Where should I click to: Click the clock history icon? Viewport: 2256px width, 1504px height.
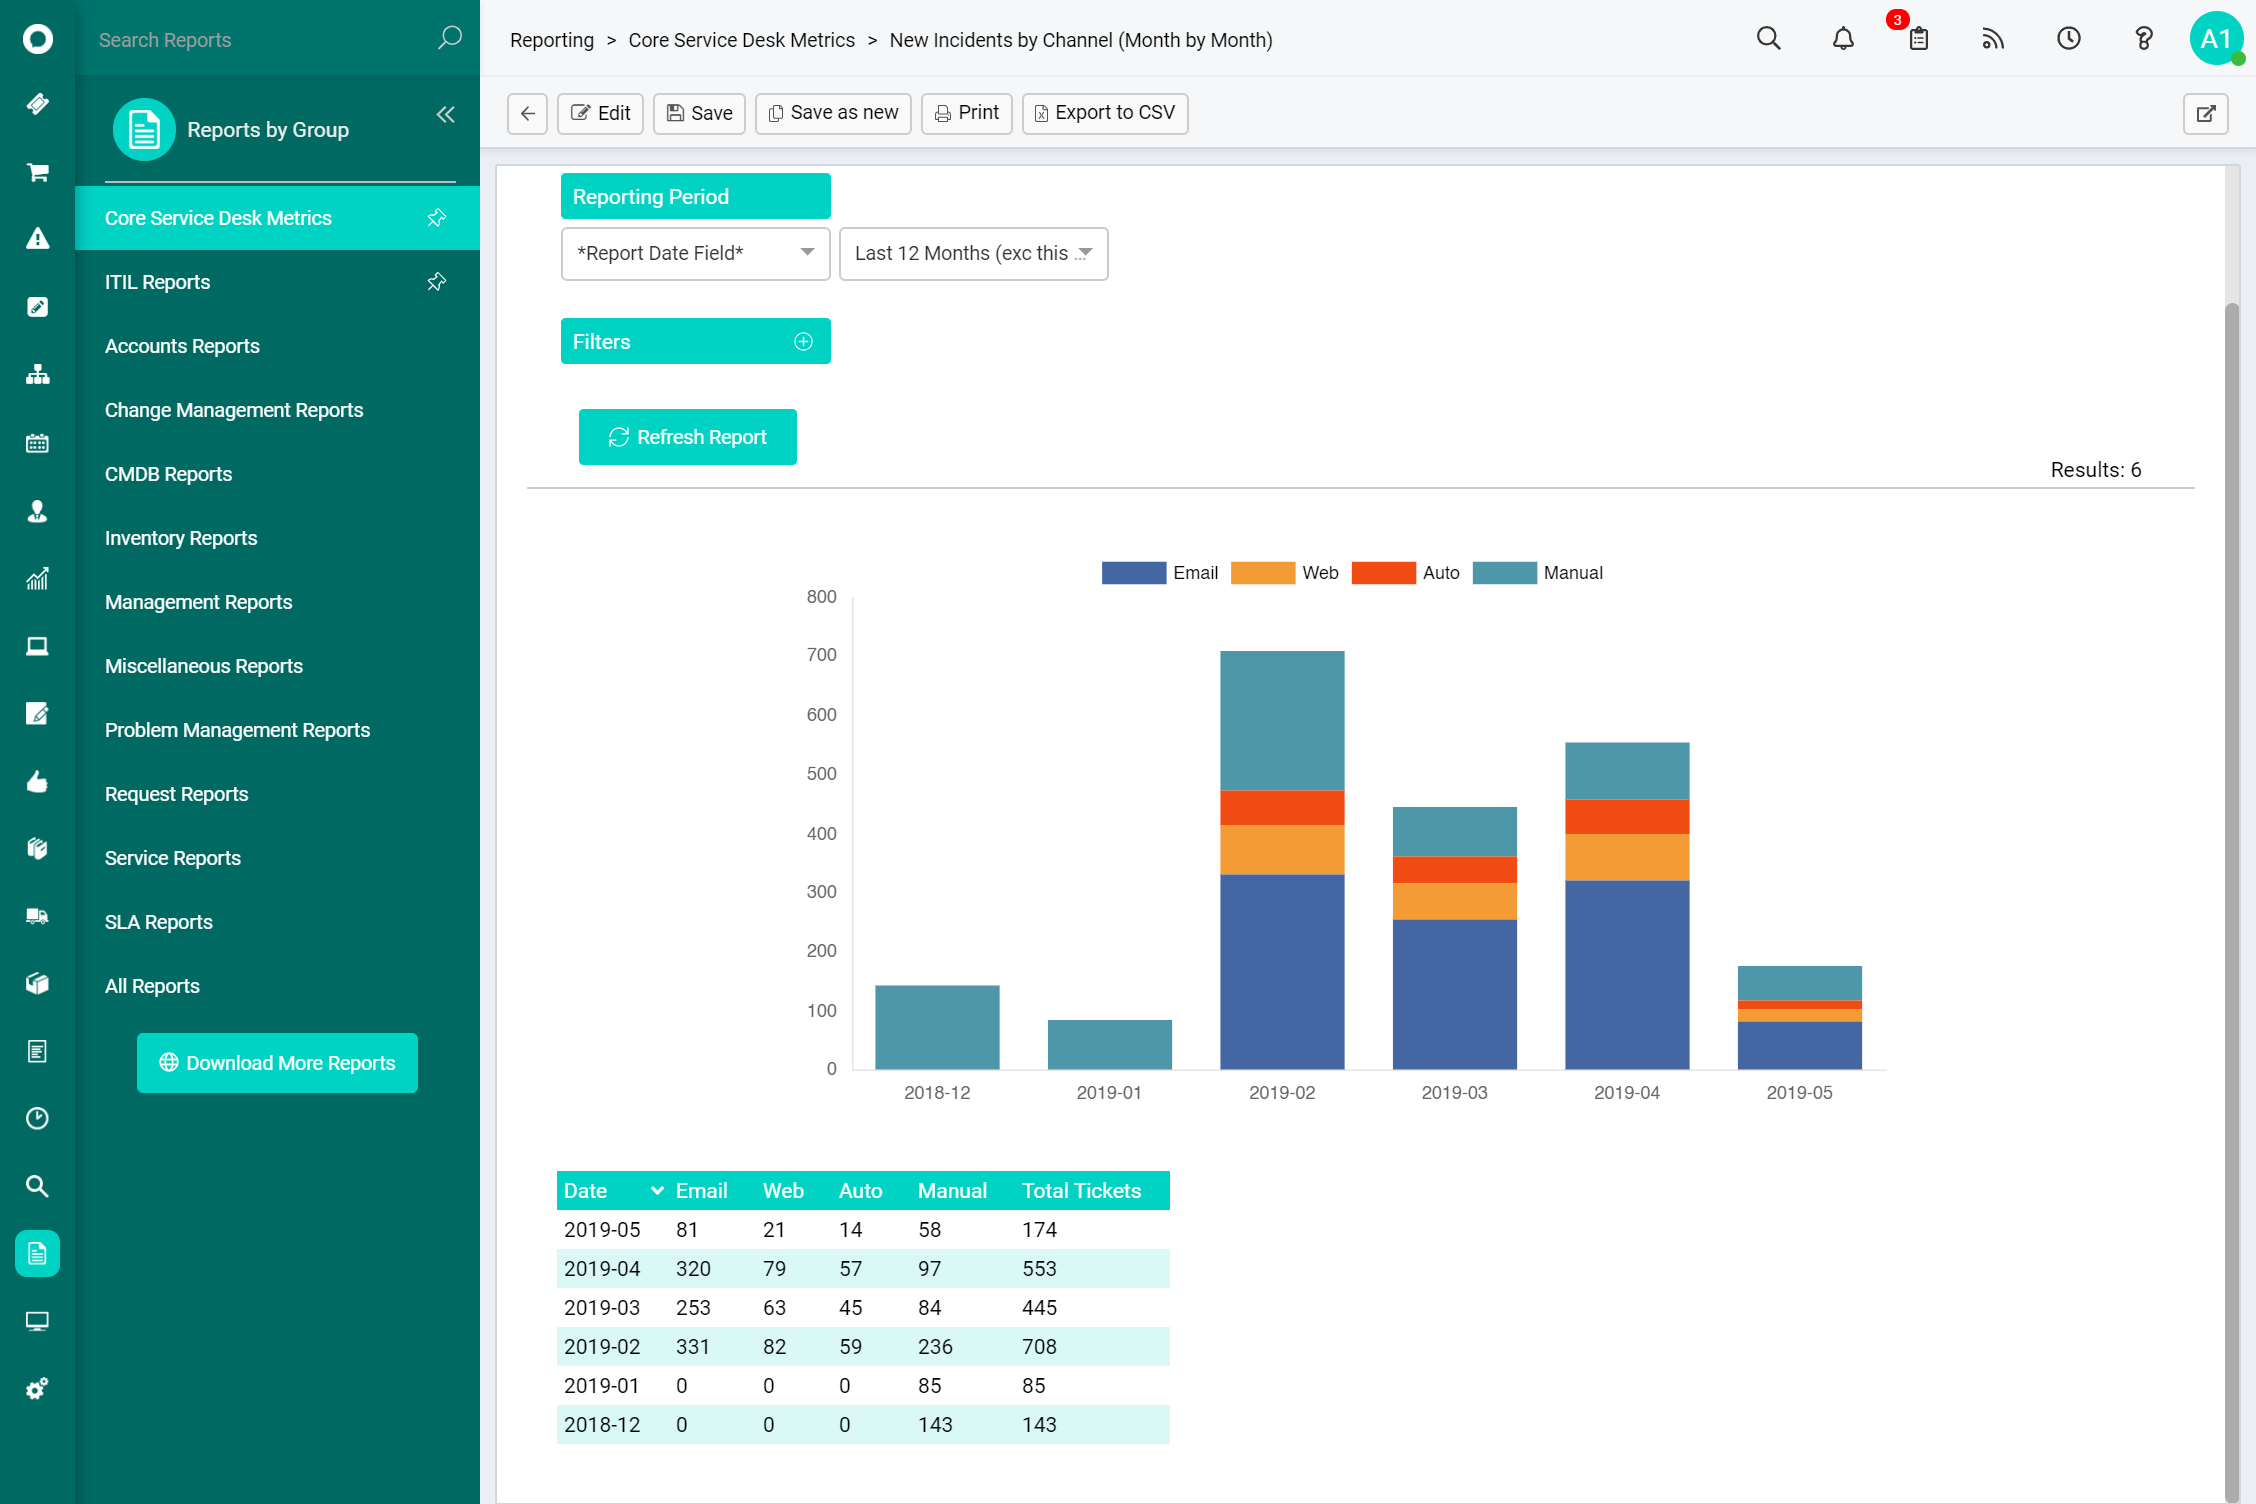point(2068,39)
